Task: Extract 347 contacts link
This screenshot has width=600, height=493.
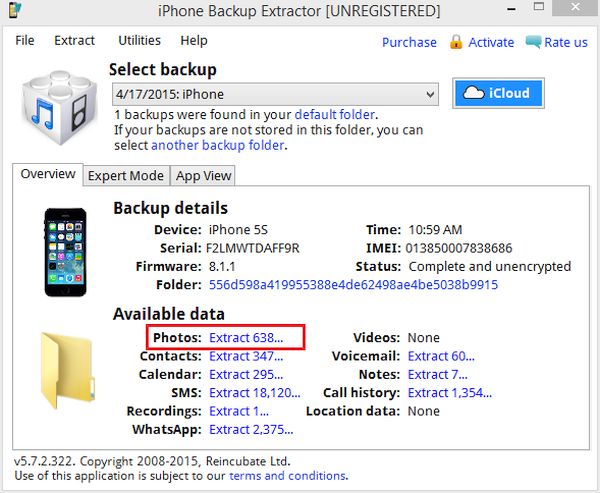Action: 246,356
